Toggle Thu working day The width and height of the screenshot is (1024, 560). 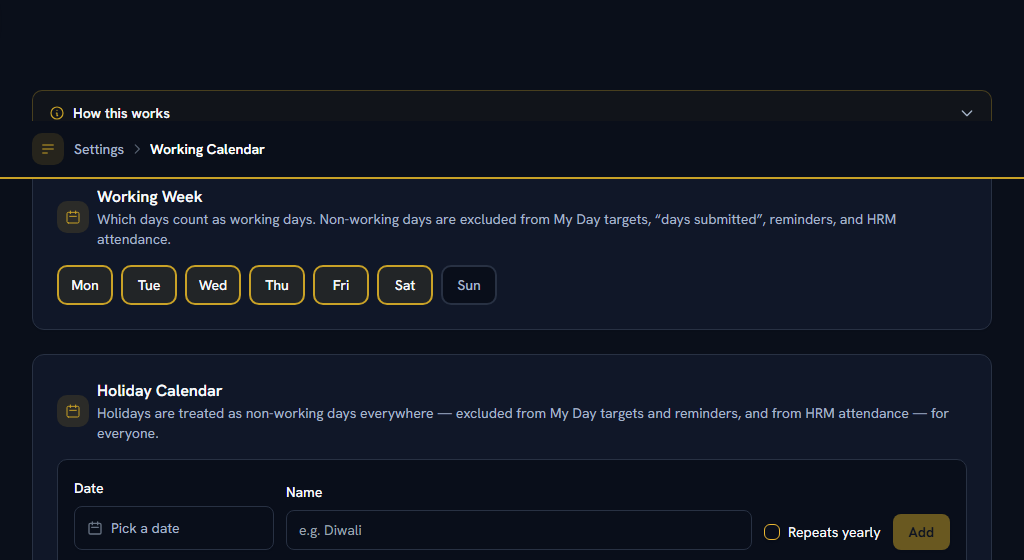point(277,285)
